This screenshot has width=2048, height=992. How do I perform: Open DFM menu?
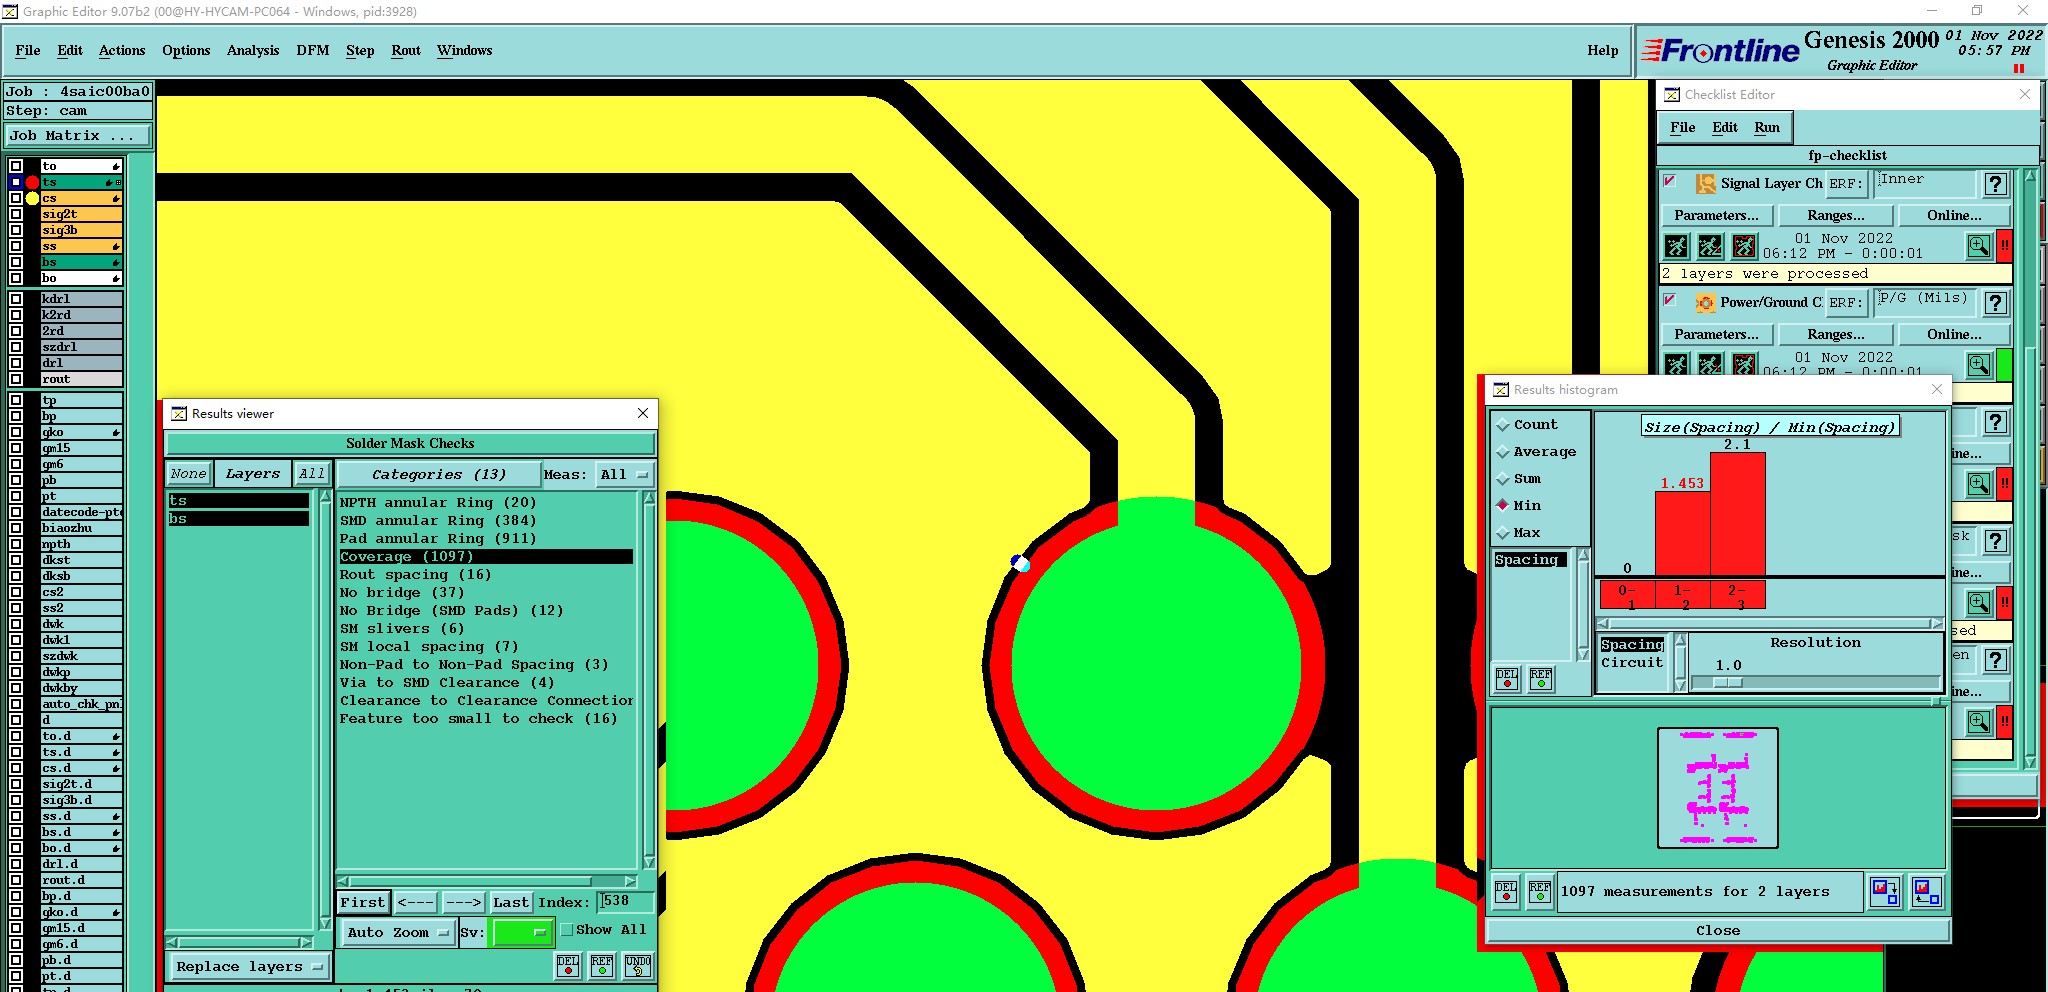pos(313,51)
